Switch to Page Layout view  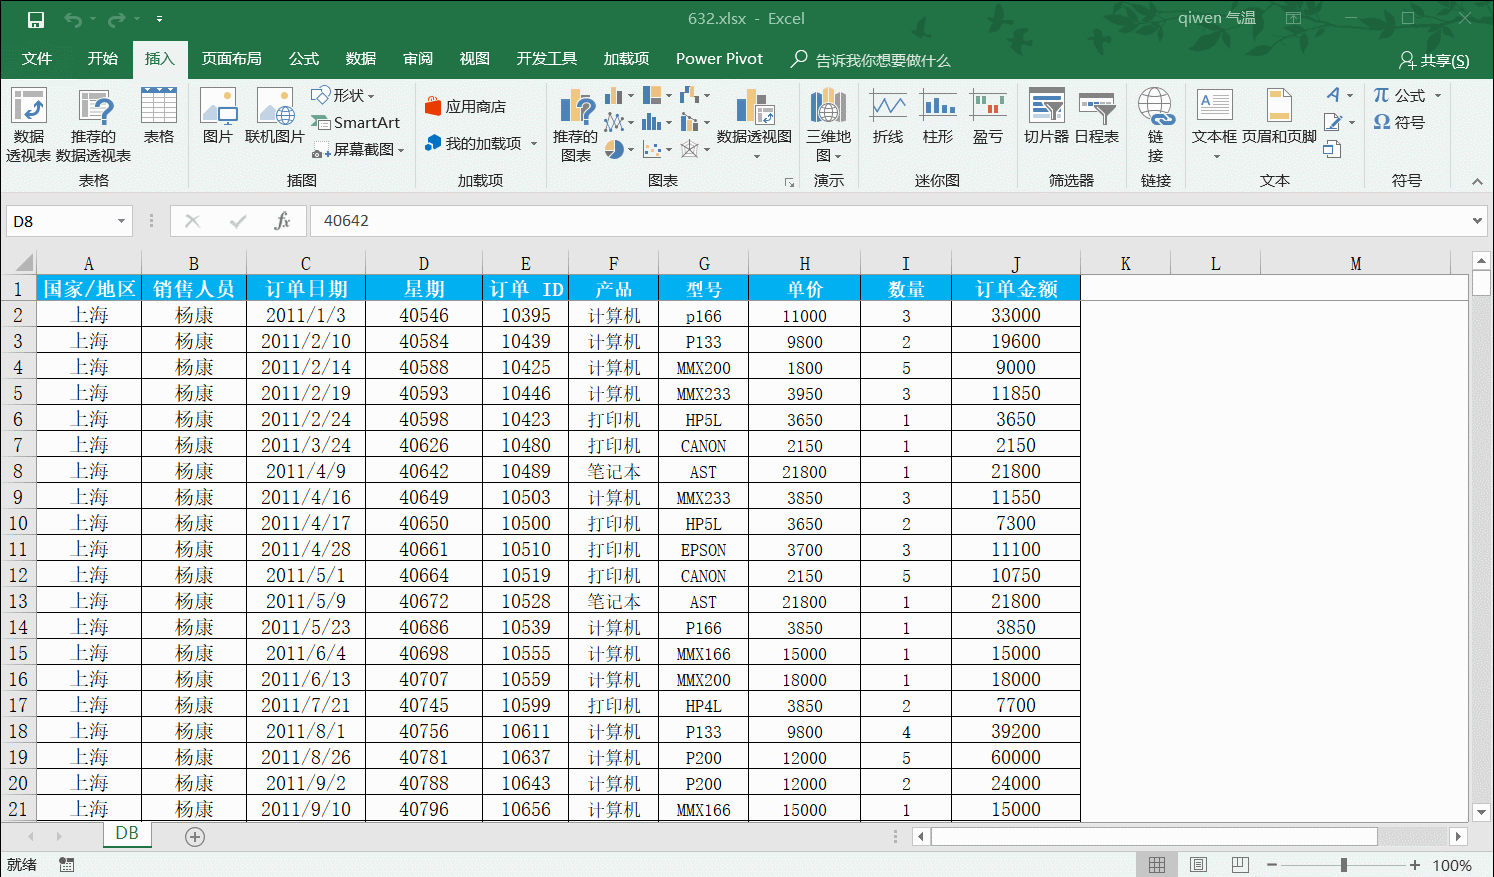1199,865
